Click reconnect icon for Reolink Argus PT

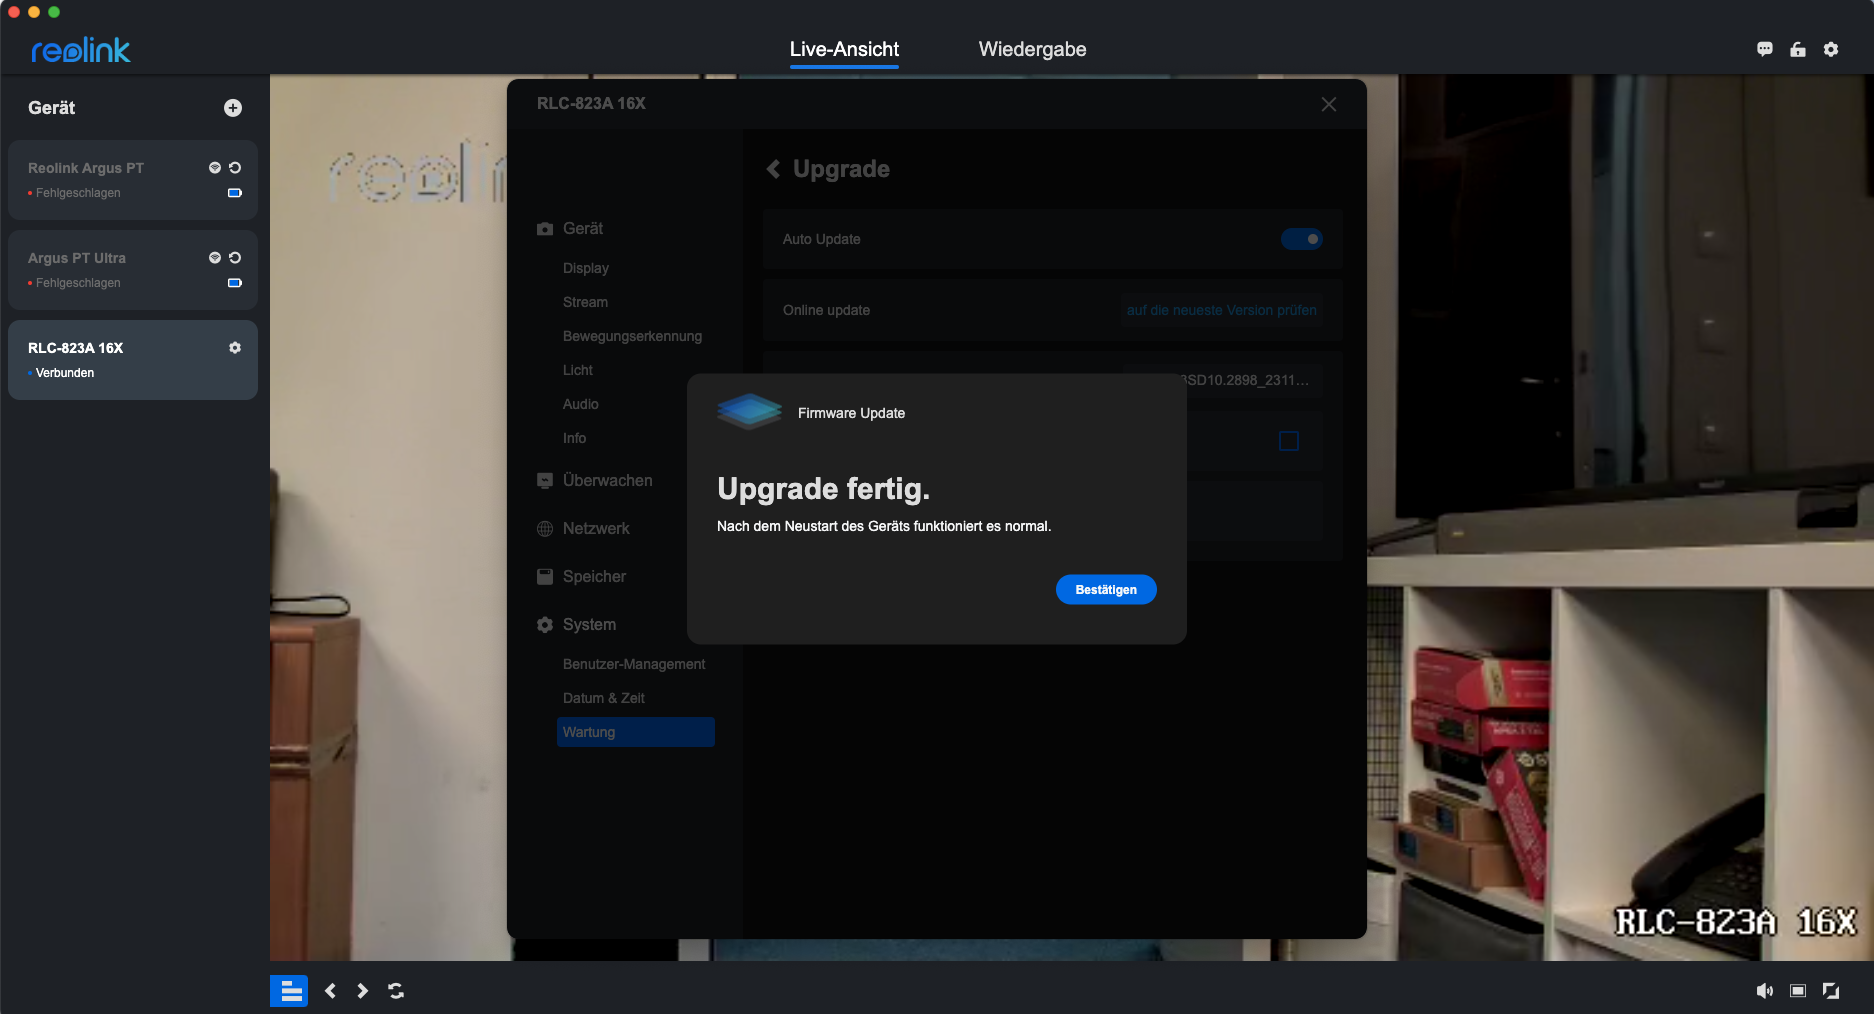coord(235,168)
